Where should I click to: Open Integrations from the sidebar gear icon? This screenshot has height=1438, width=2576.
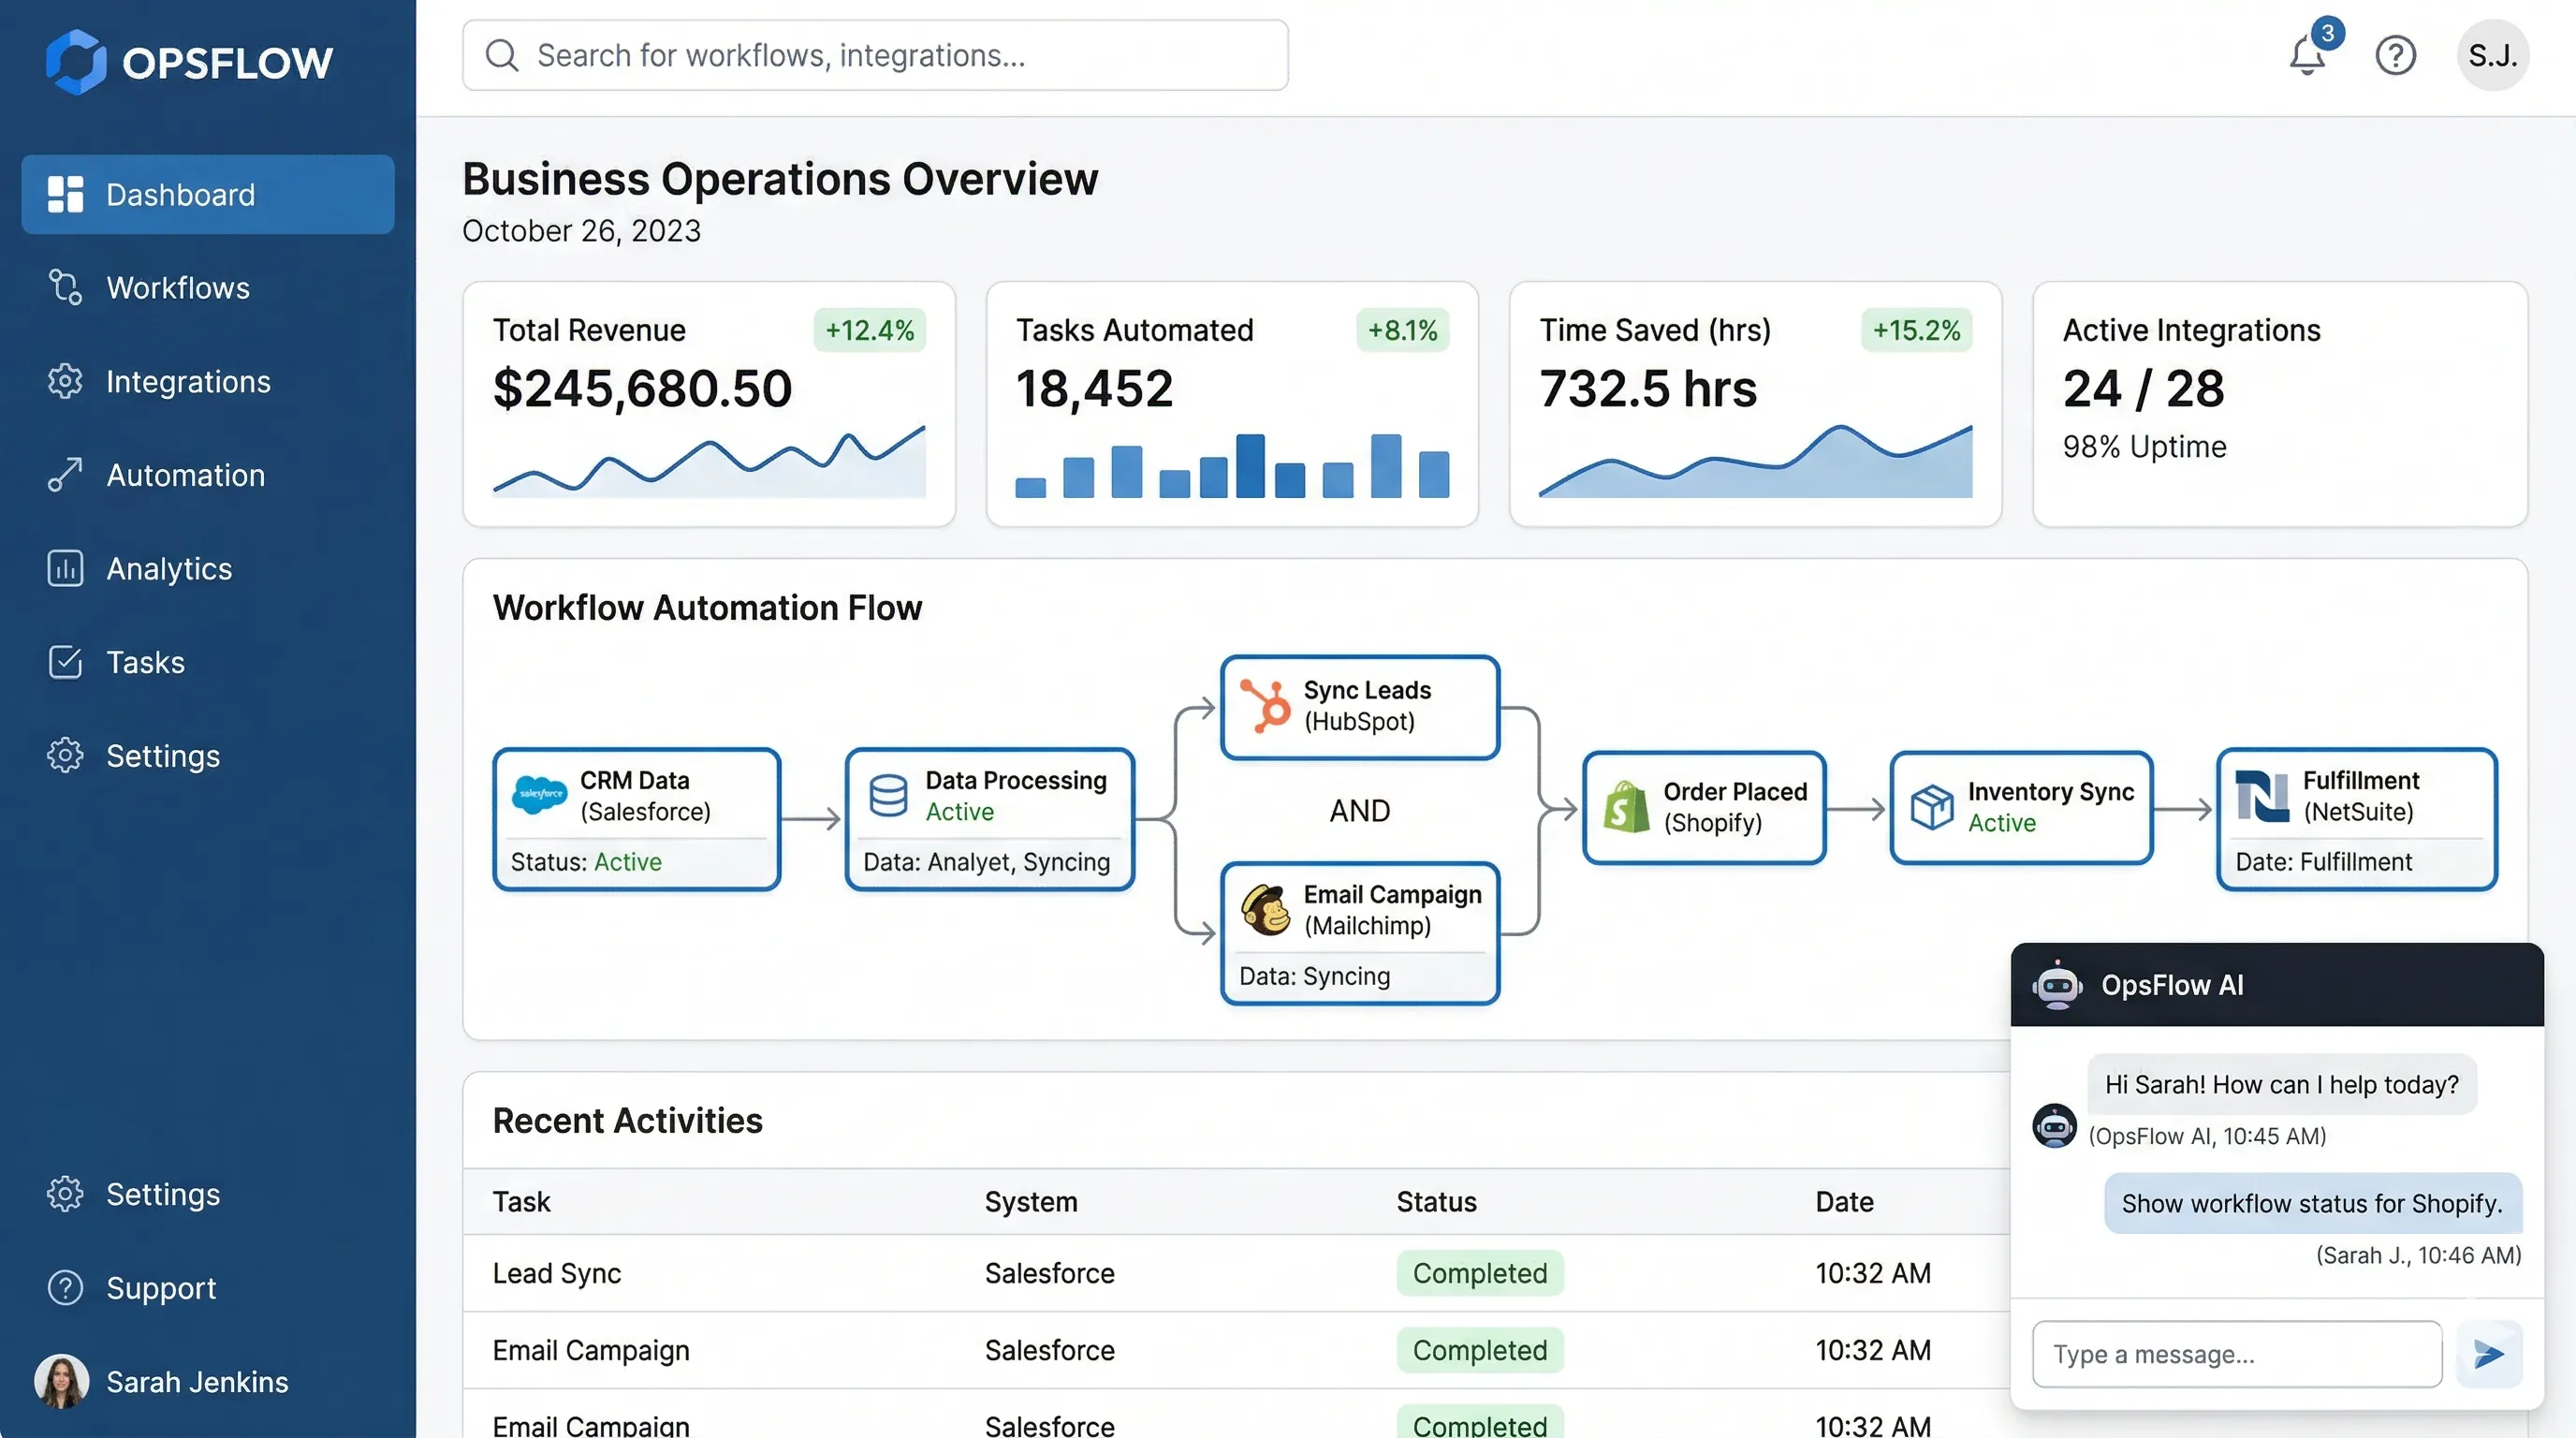[64, 381]
